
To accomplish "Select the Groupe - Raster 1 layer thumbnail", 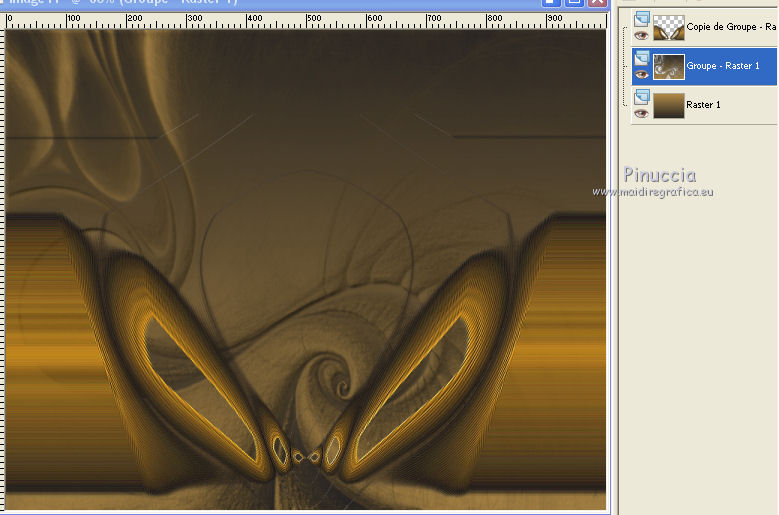I will [x=669, y=67].
